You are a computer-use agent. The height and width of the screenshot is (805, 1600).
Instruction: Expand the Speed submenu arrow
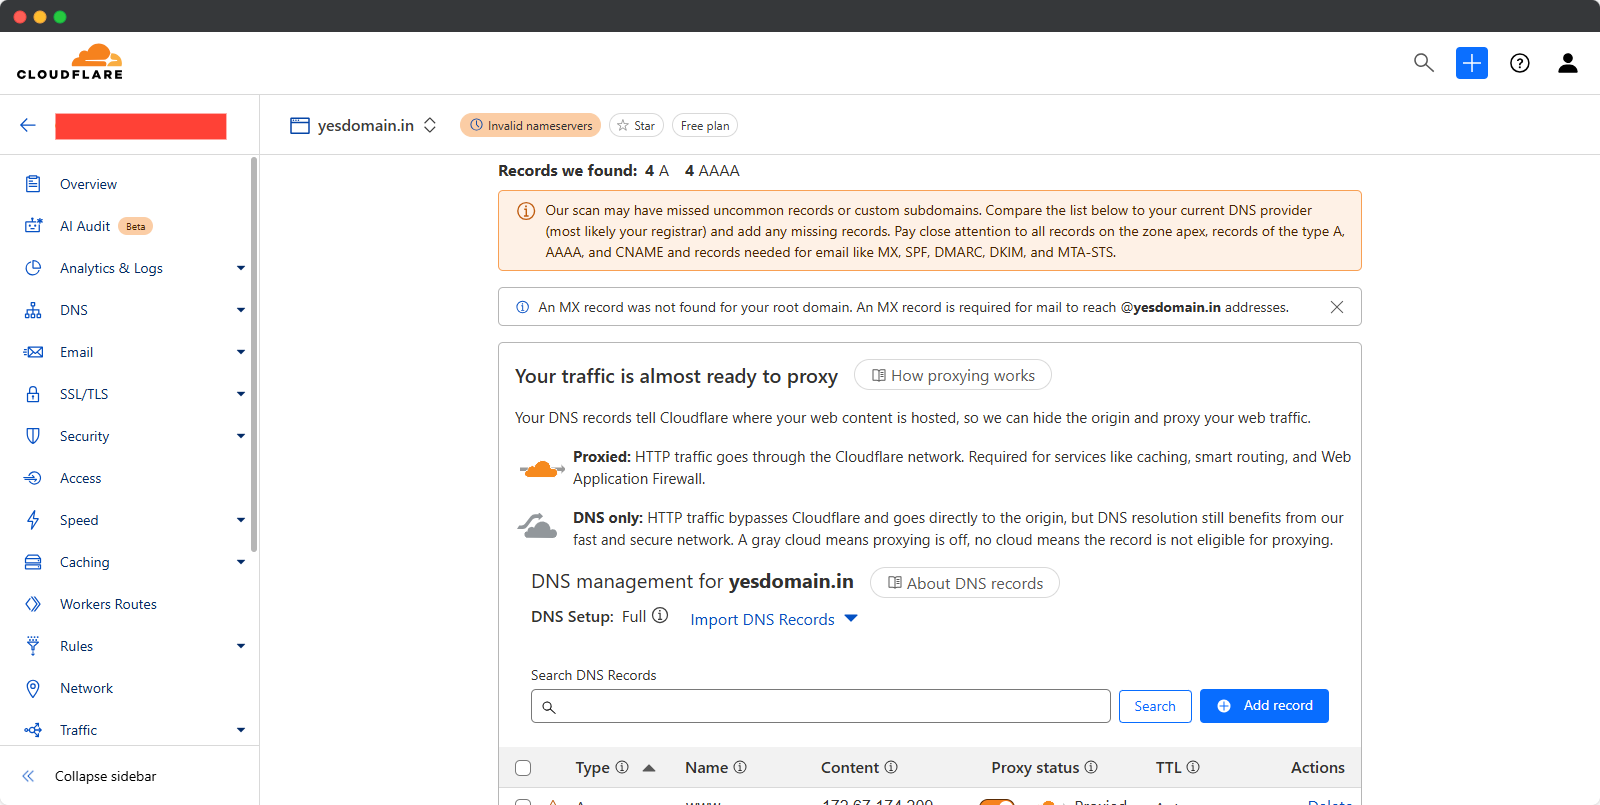241,520
